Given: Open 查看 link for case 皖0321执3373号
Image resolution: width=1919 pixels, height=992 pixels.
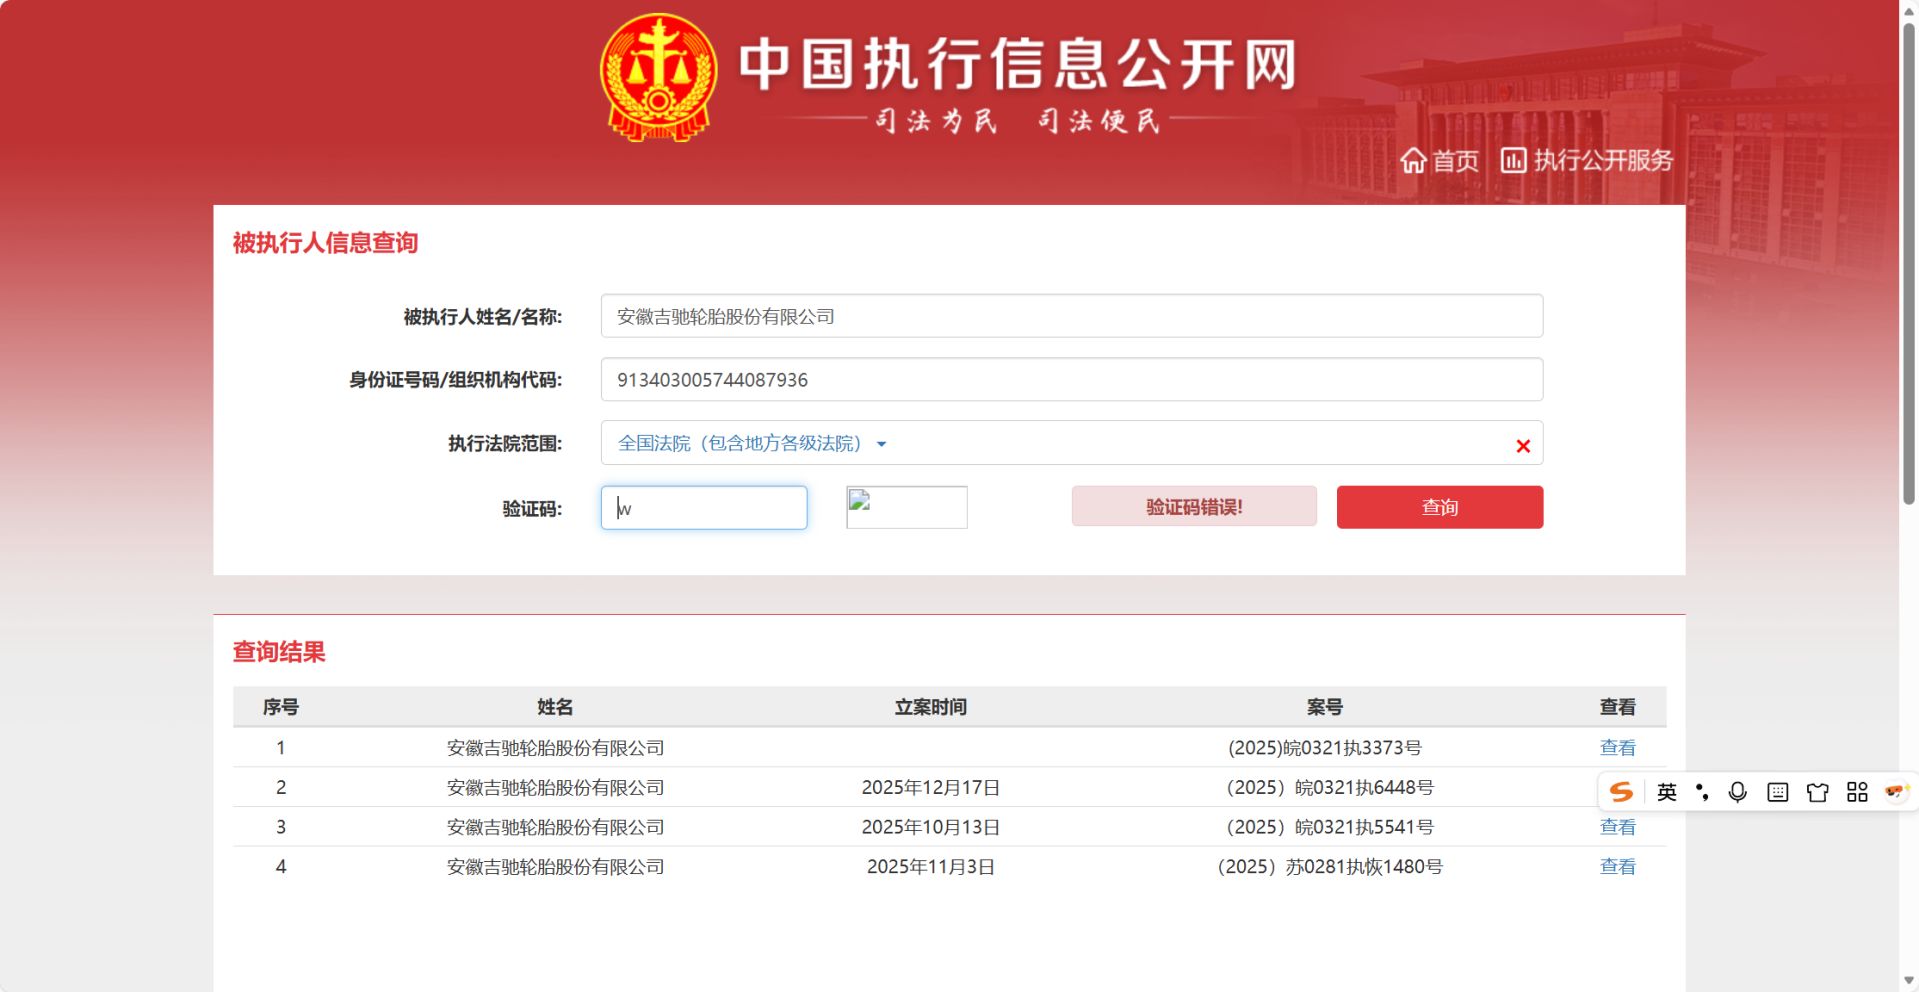Looking at the screenshot, I should click(x=1617, y=747).
